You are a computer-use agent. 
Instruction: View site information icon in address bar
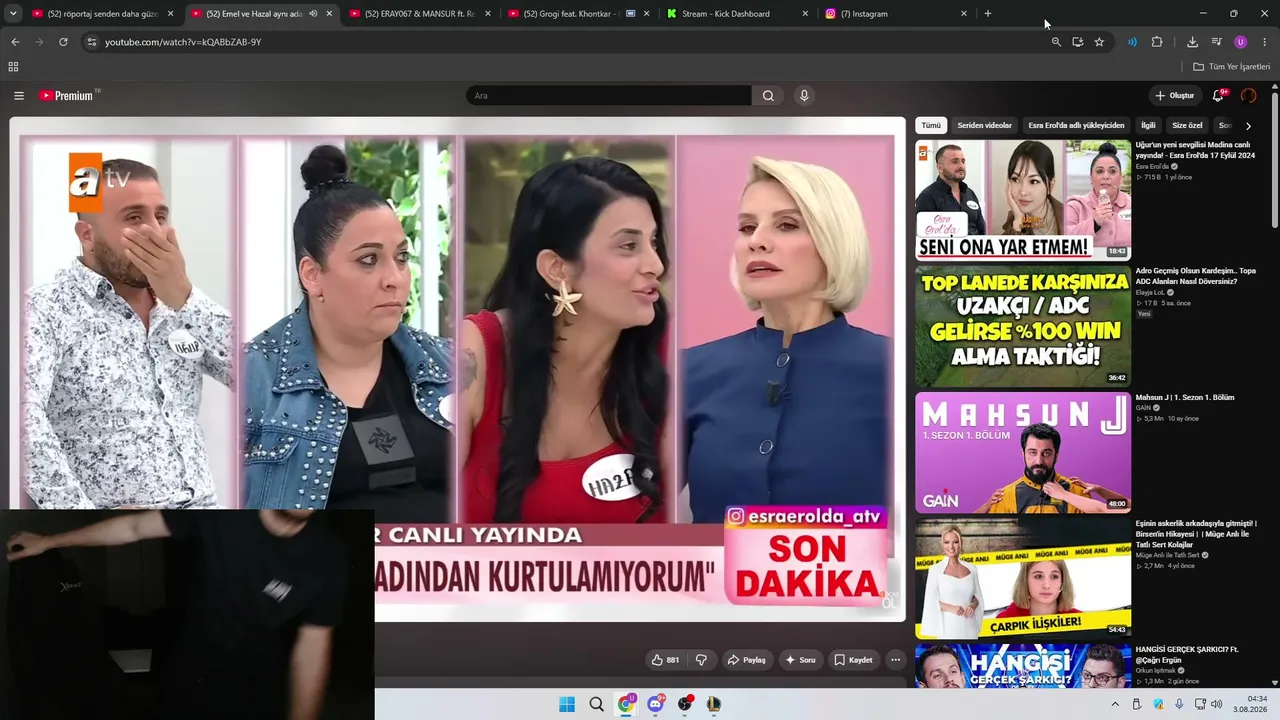[91, 42]
